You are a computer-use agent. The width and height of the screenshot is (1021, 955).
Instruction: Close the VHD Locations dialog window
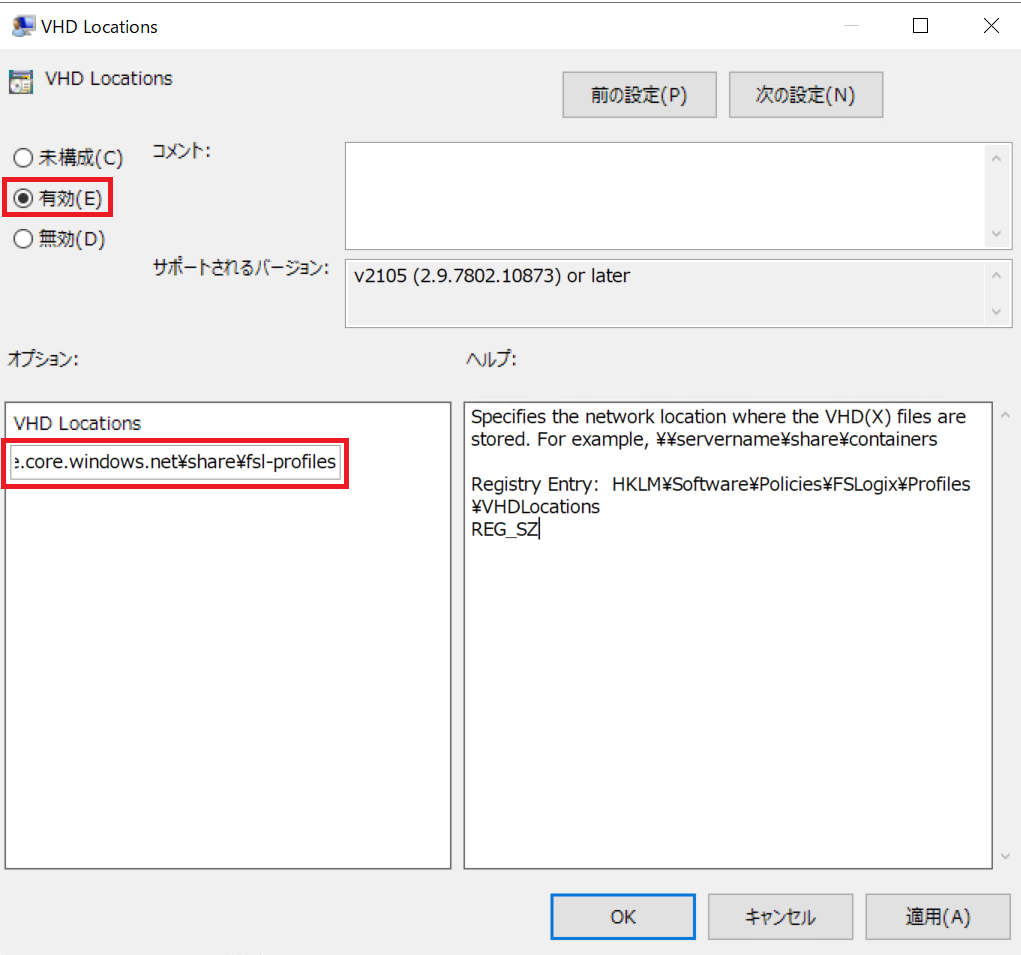coord(991,26)
